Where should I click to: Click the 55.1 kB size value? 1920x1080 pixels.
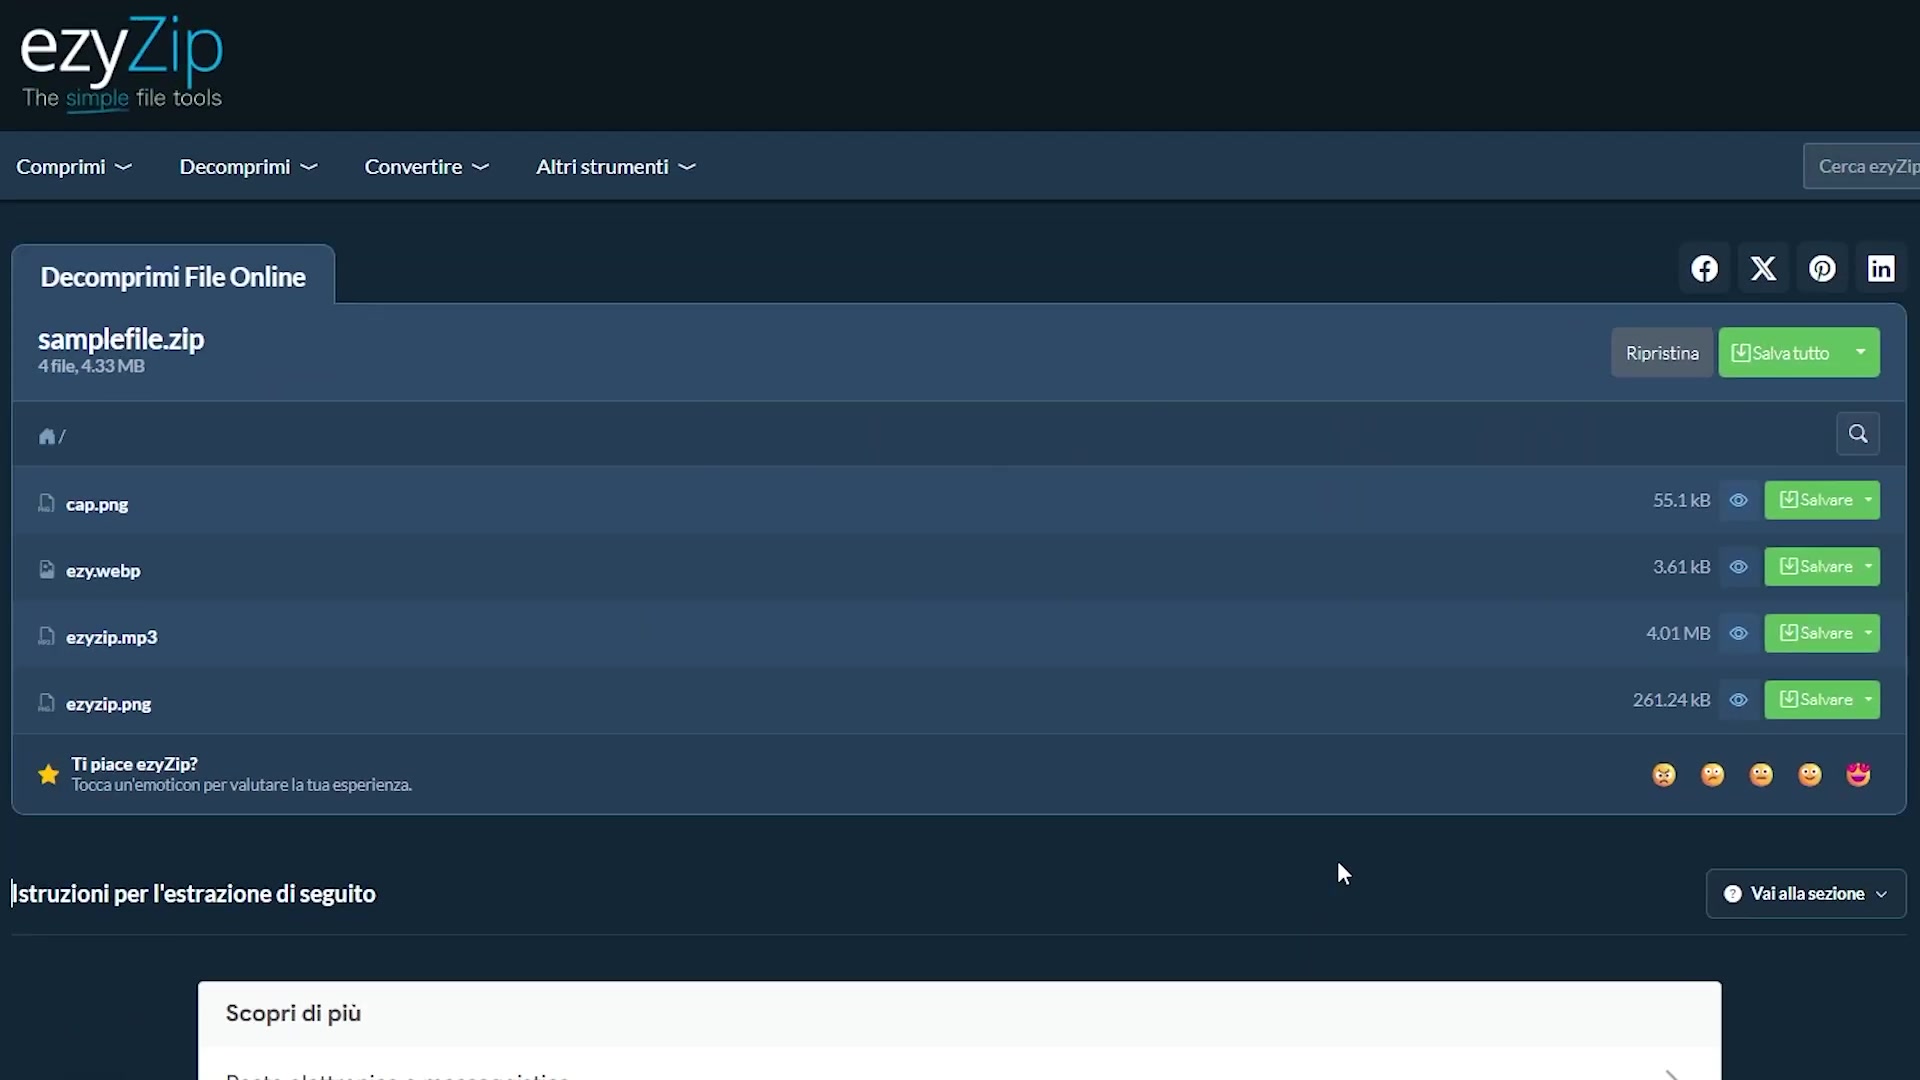point(1681,500)
